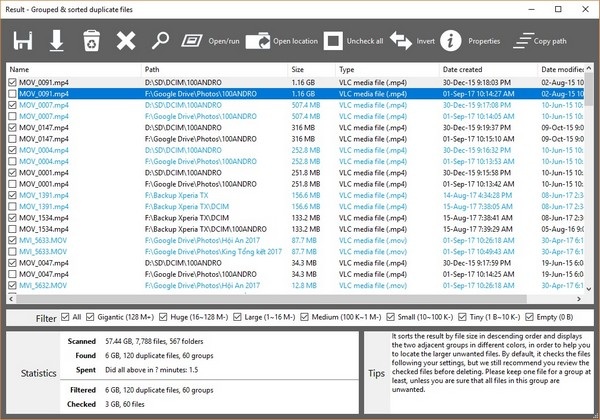Sort by the Date modified column header

click(561, 70)
